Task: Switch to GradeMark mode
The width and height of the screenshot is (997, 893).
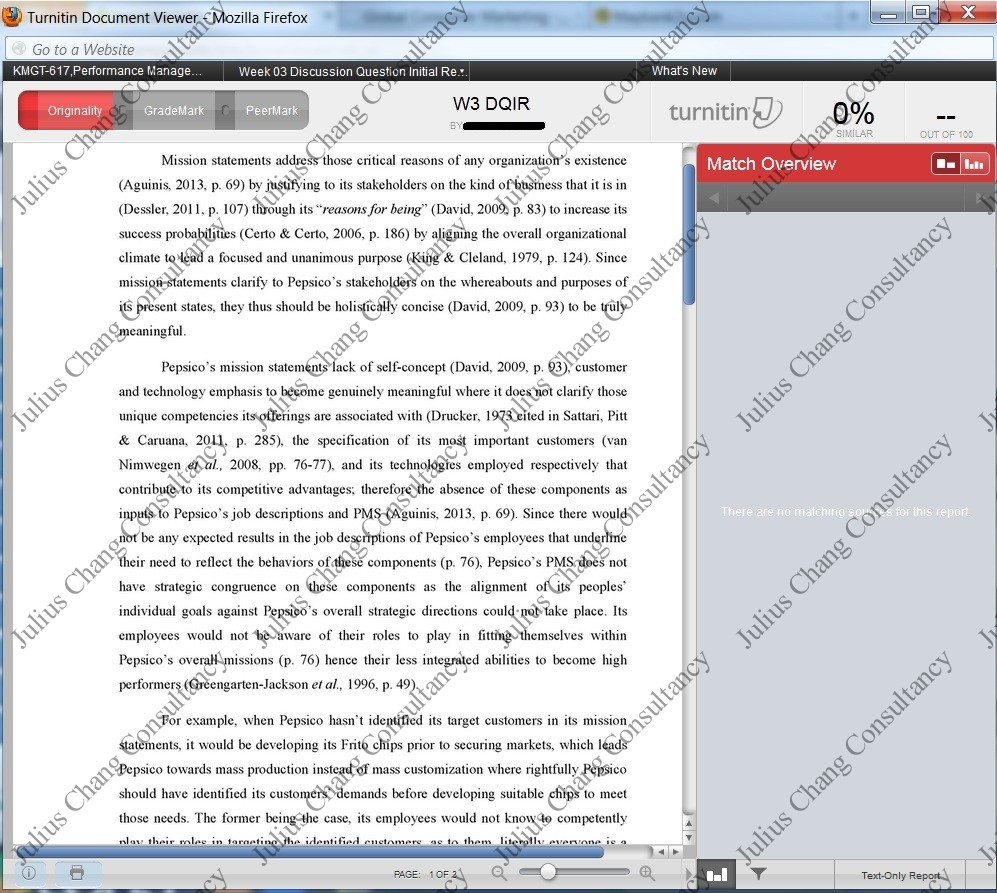Action: 174,111
